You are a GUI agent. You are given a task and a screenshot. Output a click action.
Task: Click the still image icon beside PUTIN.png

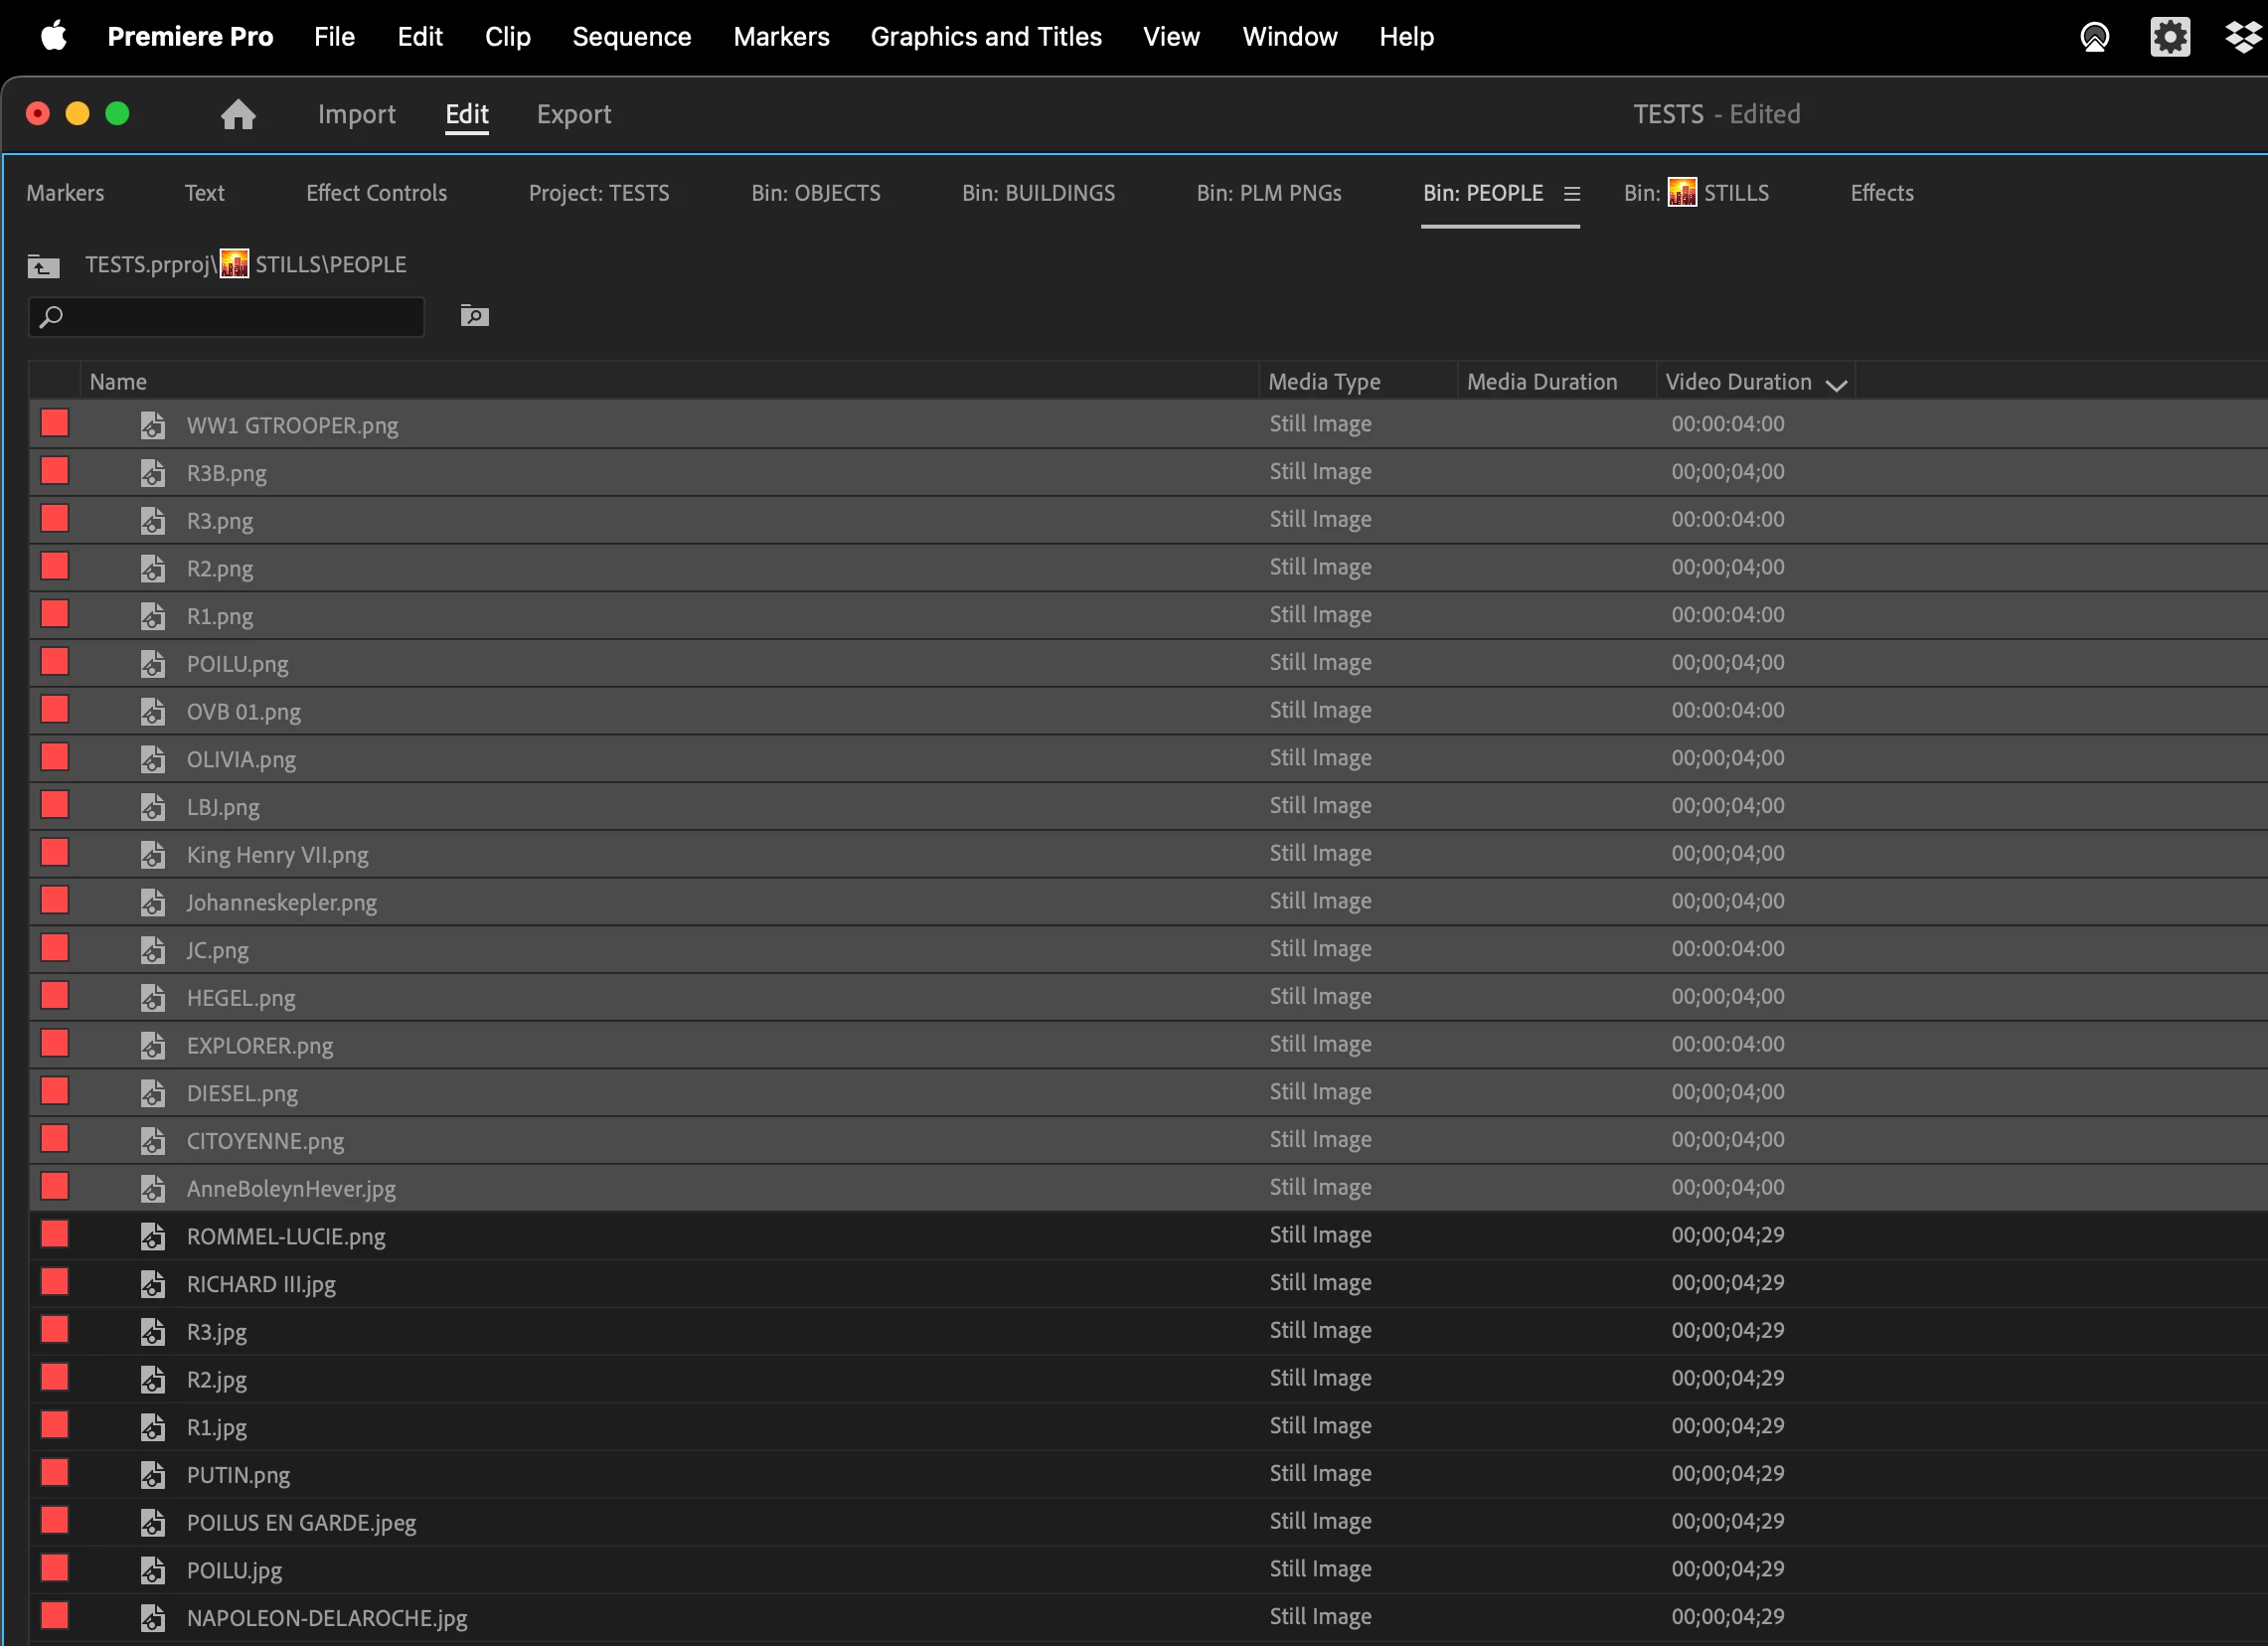pos(152,1475)
